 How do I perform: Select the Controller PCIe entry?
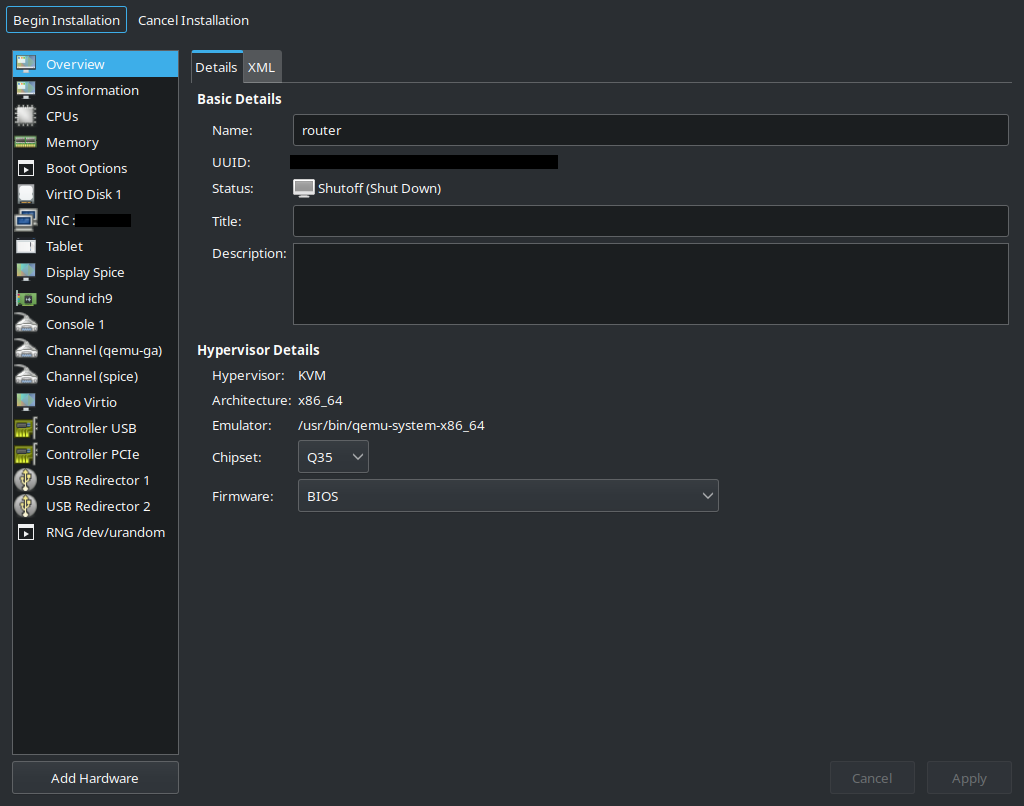pyautogui.click(x=95, y=454)
